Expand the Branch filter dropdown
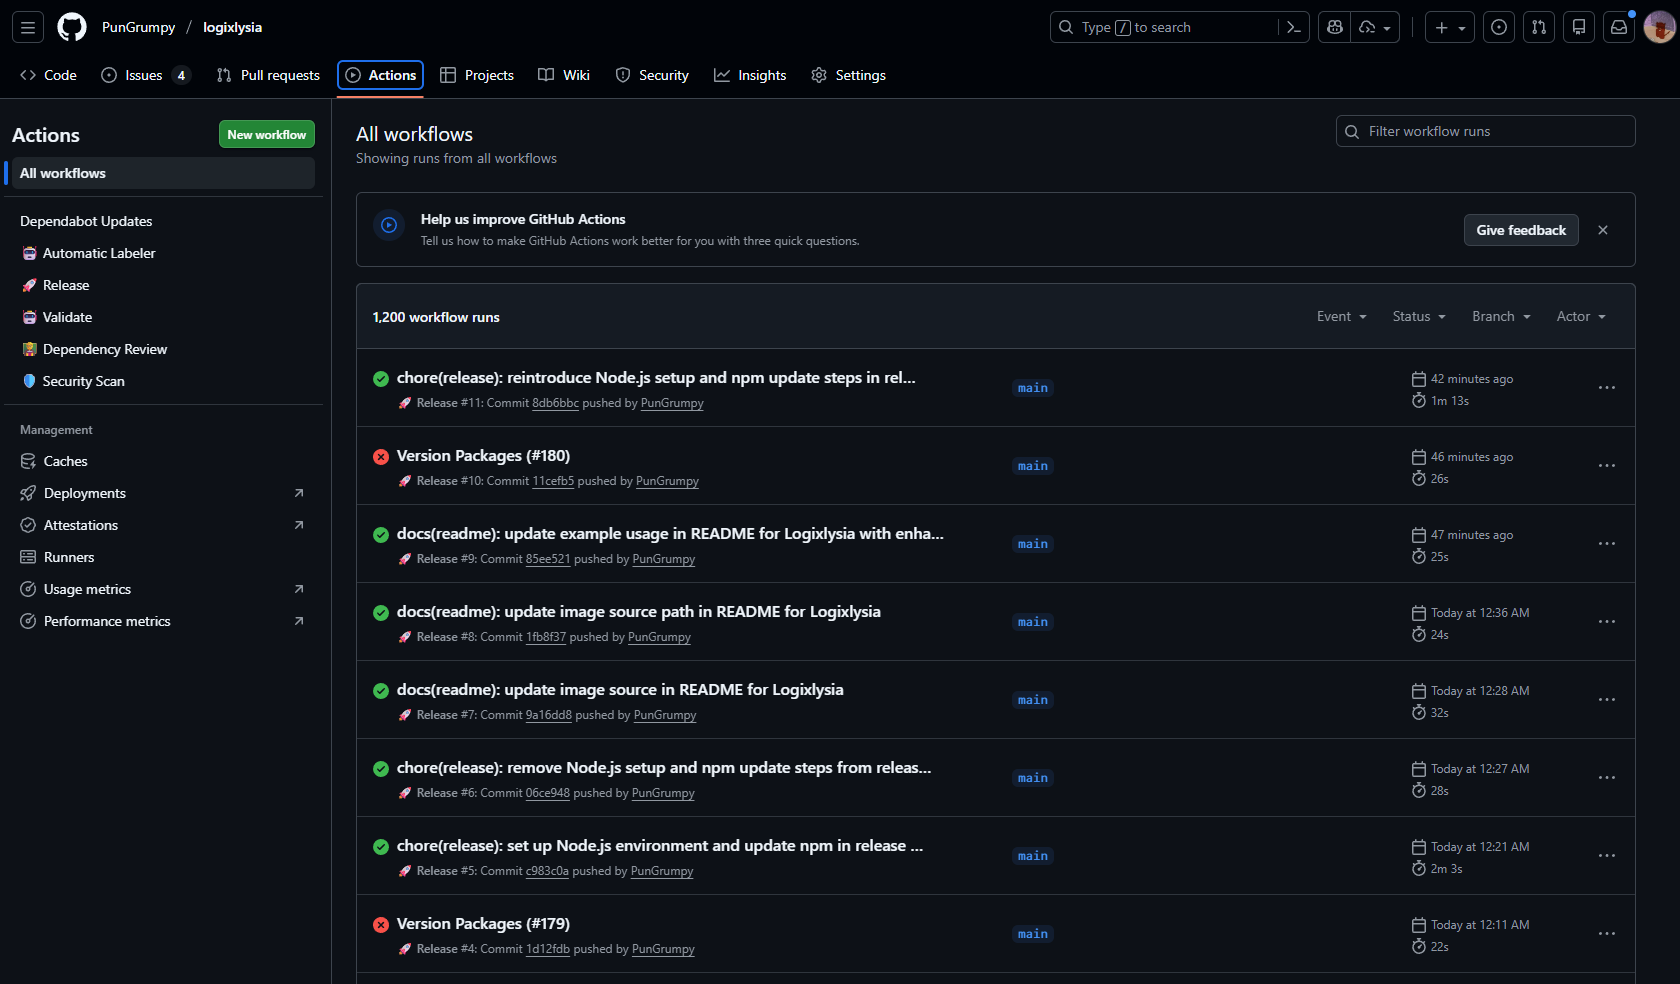The width and height of the screenshot is (1680, 984). [x=1501, y=316]
